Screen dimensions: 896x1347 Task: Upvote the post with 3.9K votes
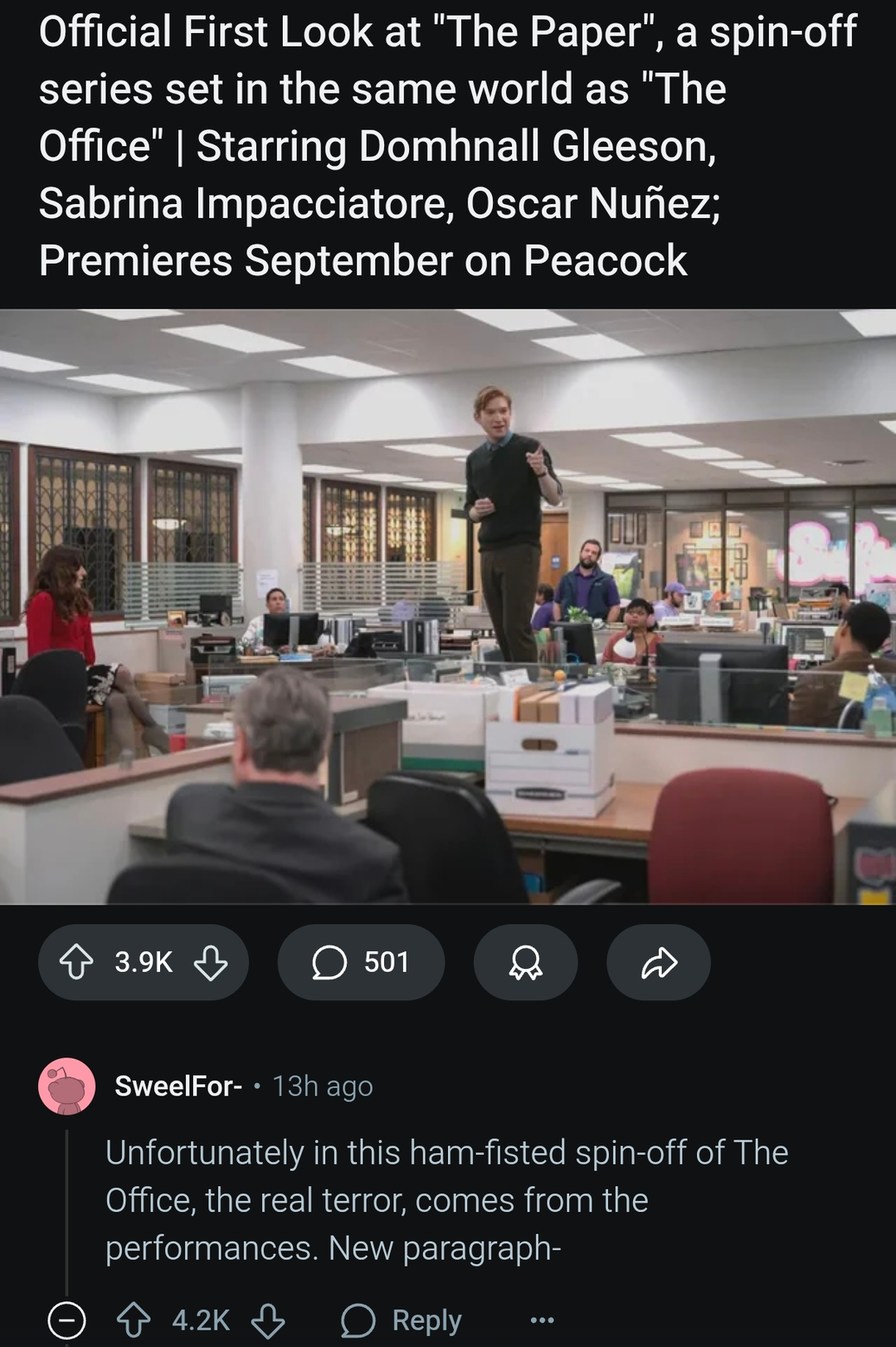coord(77,962)
